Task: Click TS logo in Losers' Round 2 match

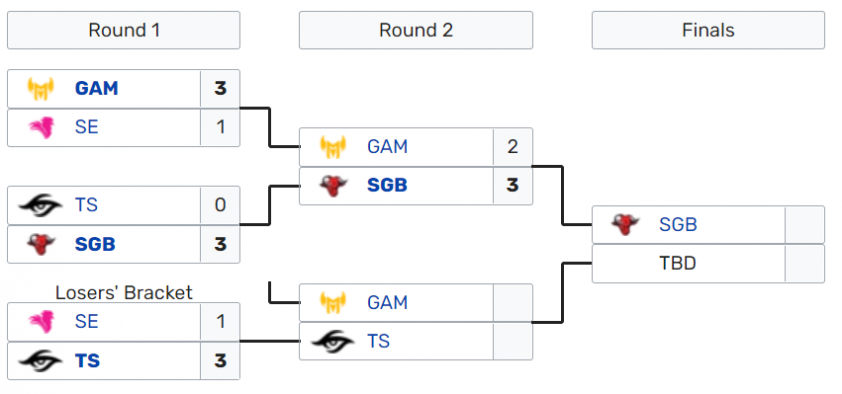Action: tap(332, 341)
